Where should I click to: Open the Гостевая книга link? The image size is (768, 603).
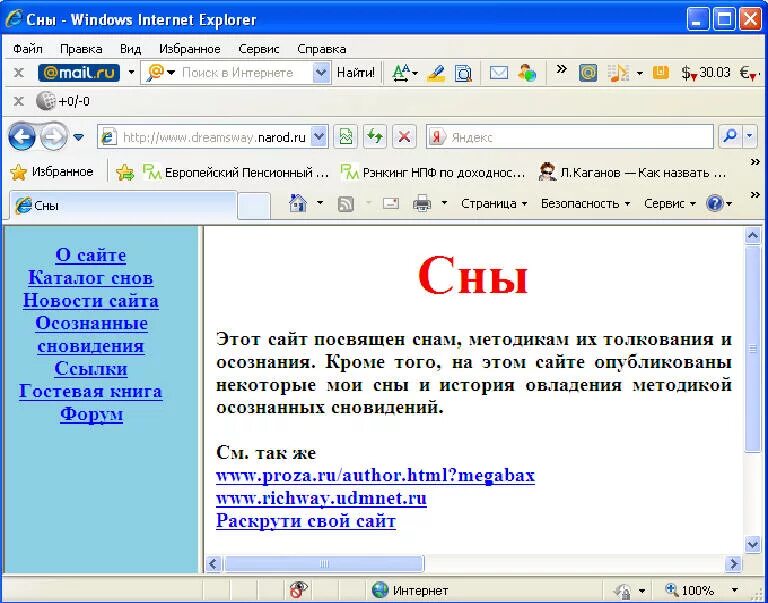[x=91, y=391]
